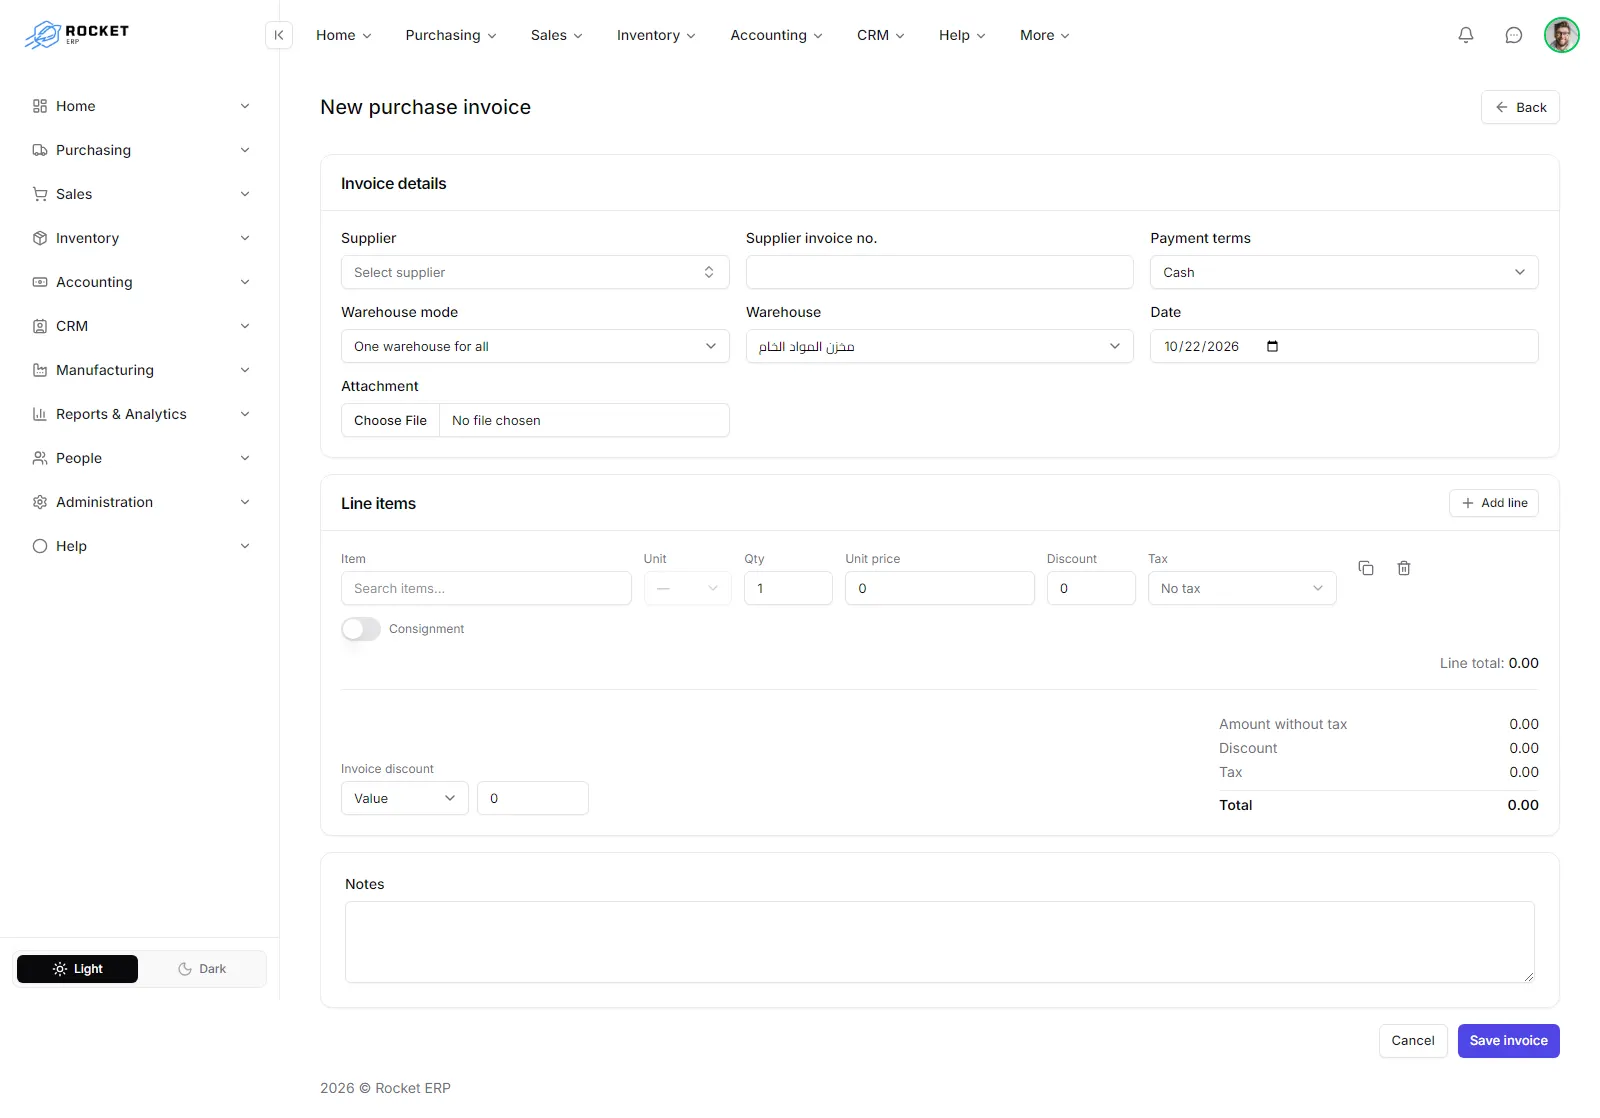The height and width of the screenshot is (1118, 1600).
Task: Open the No tax dropdown
Action: 1242,588
